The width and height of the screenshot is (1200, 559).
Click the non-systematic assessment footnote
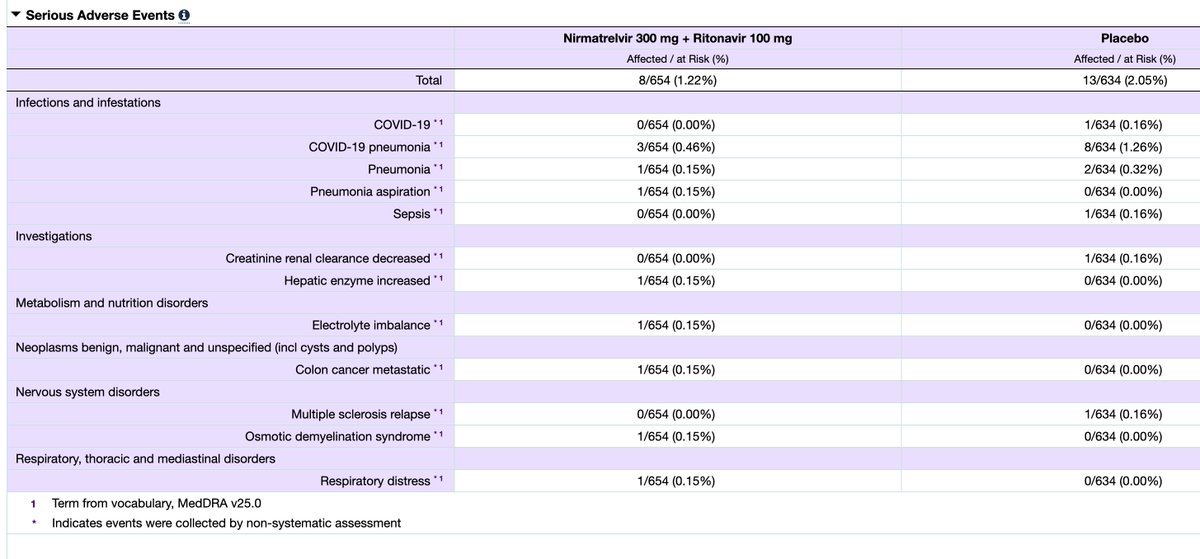pyautogui.click(x=226, y=522)
